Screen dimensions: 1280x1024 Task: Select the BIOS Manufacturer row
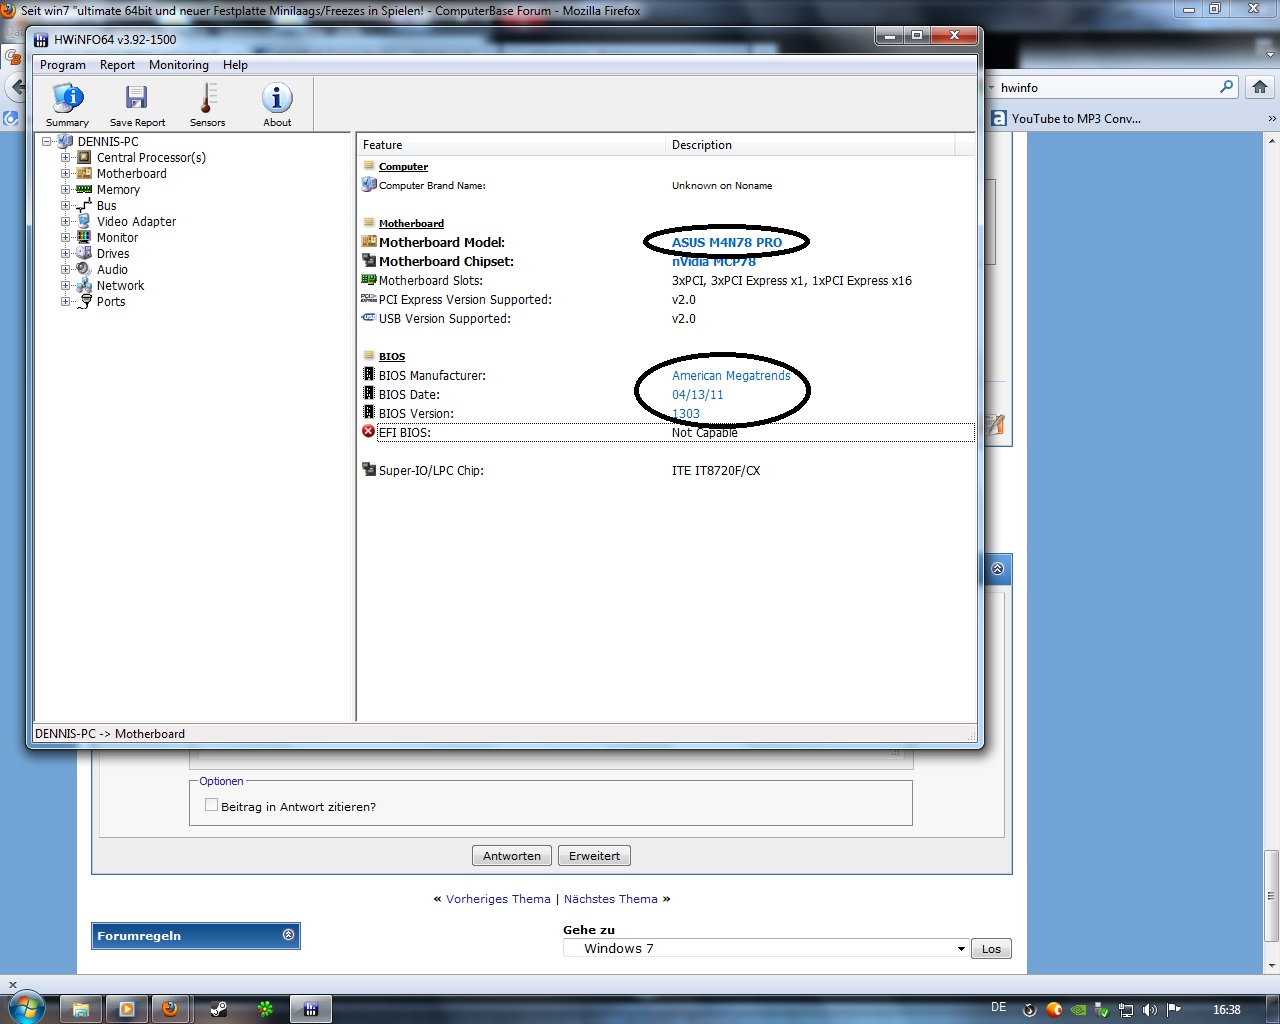point(667,375)
